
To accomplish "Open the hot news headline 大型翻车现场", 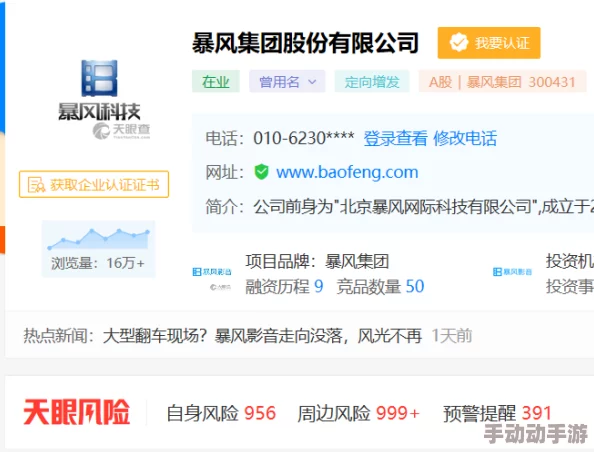I will click(x=262, y=336).
